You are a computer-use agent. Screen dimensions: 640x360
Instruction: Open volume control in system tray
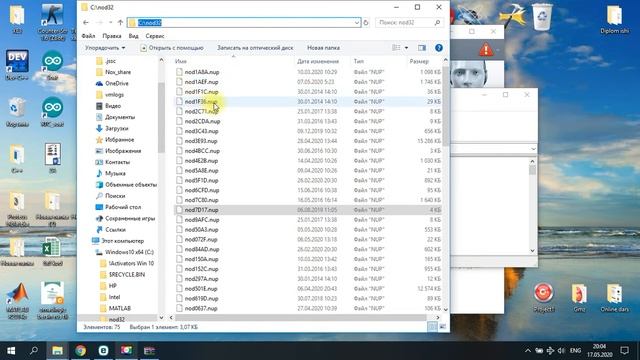click(x=562, y=351)
